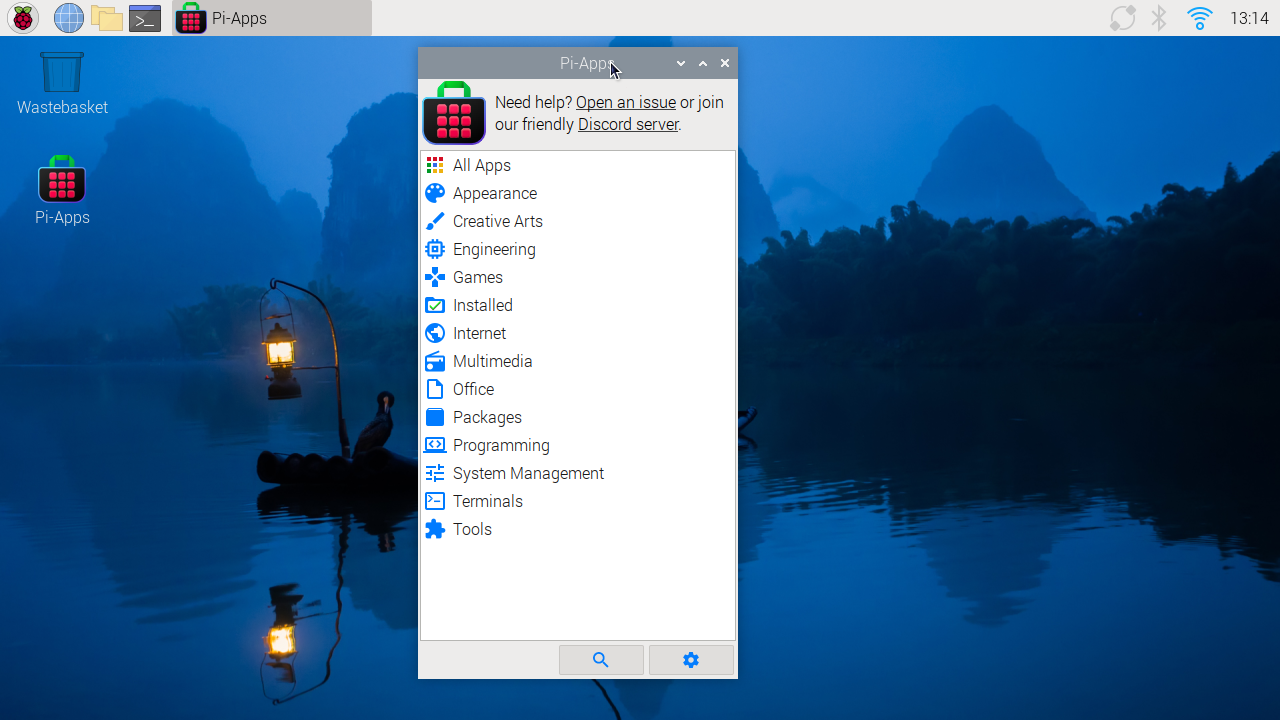Choose the System Management category
Screen dimensions: 1280x720
pyautogui.click(x=528, y=473)
